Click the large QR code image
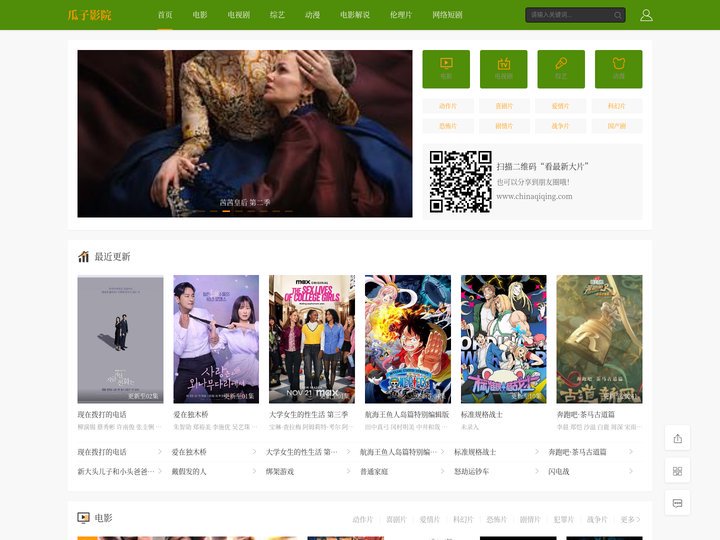 click(x=461, y=181)
